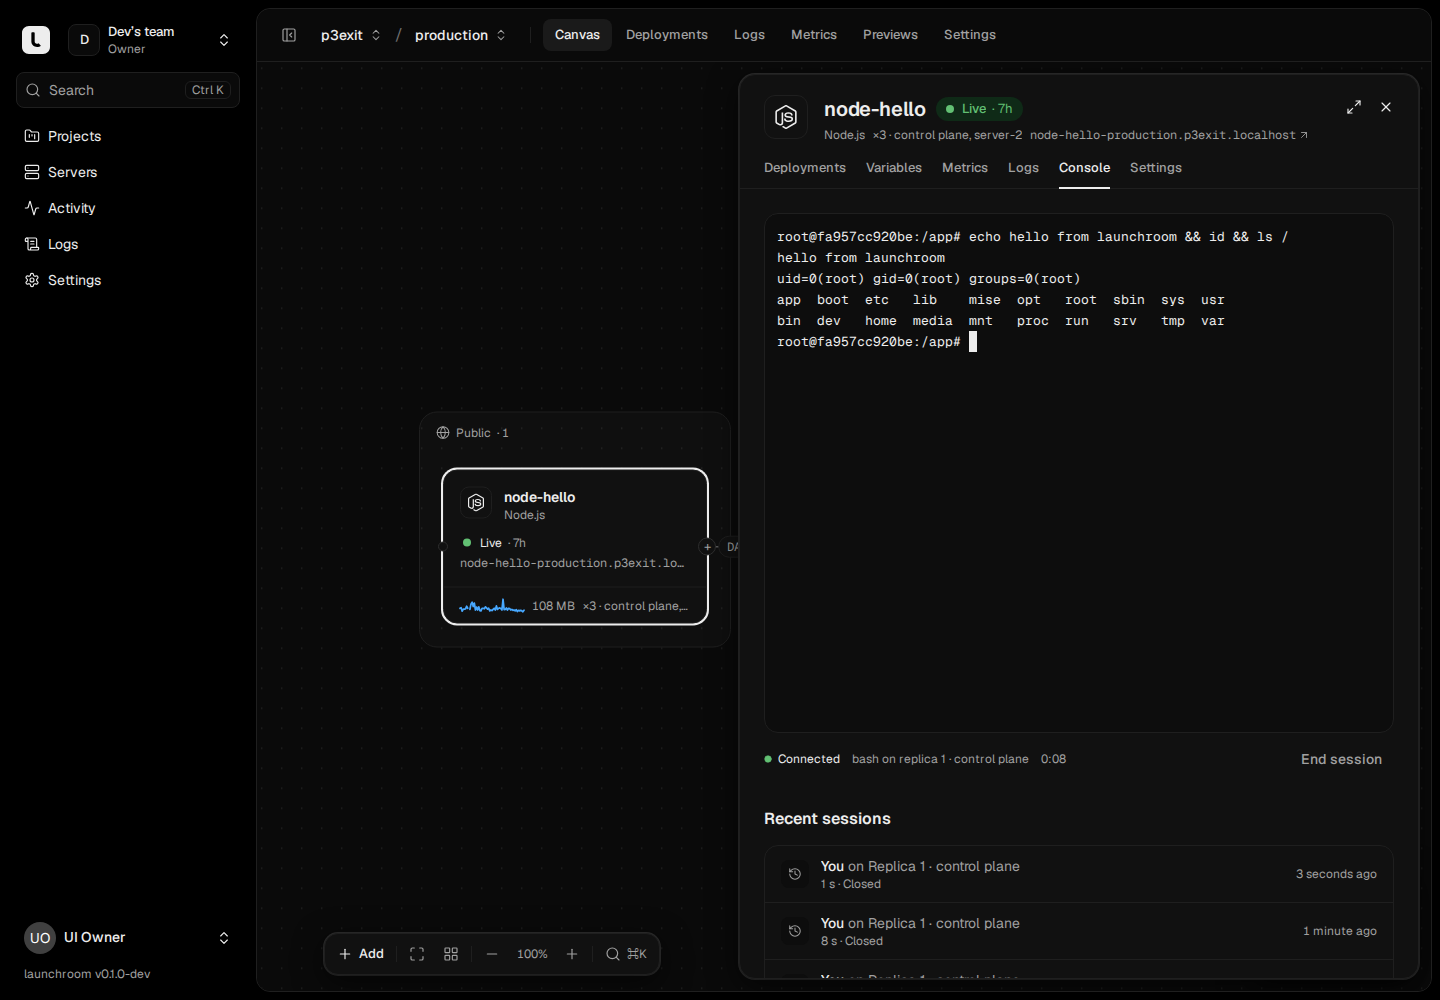Screen dimensions: 1440x1000
Task: Click the Node.js icon in panel header
Action: tap(786, 117)
